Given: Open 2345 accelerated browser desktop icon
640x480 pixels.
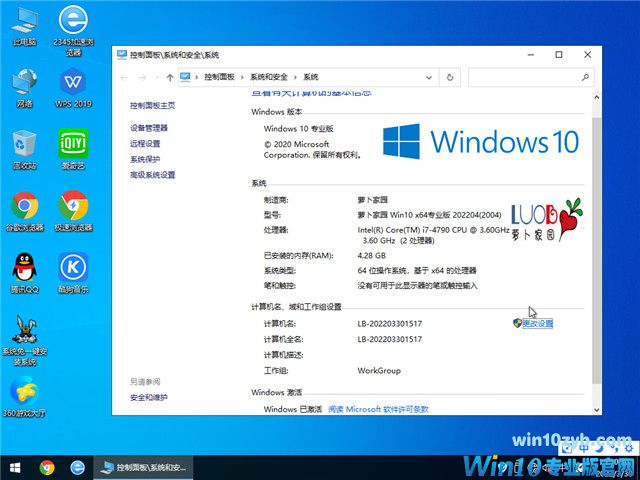Looking at the screenshot, I should (73, 29).
